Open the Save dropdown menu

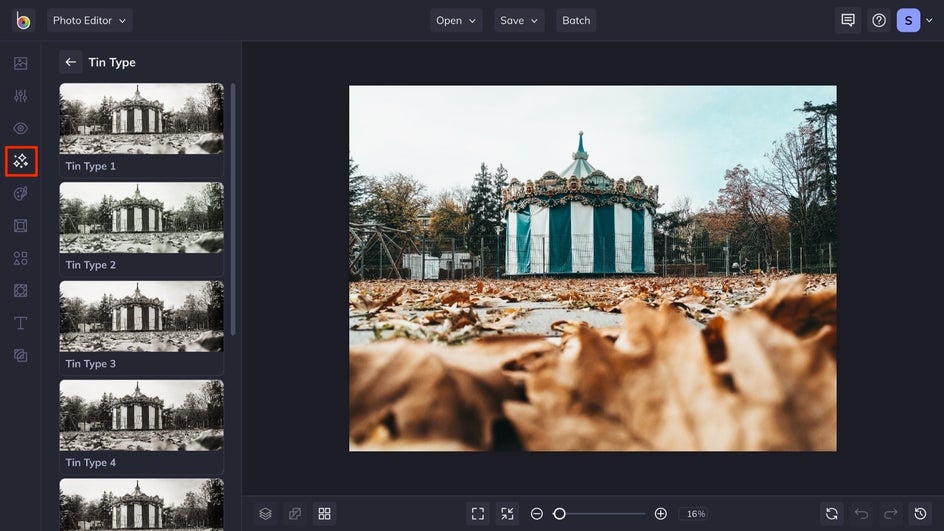click(519, 20)
